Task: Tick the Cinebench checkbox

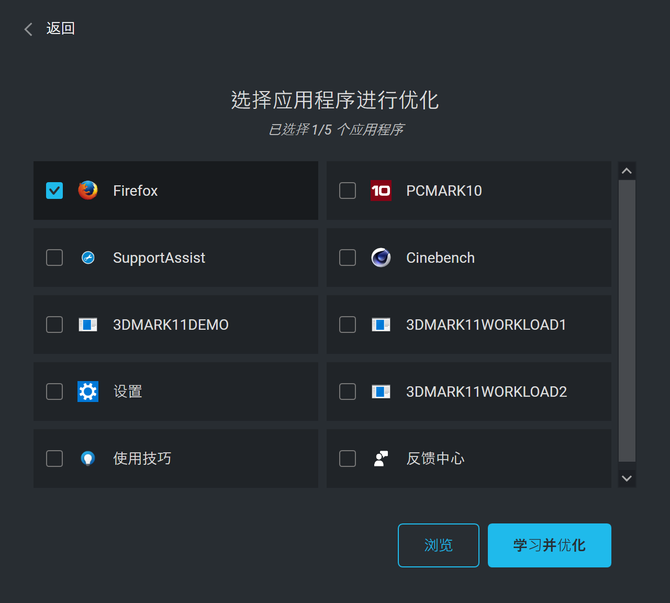Action: pos(347,257)
